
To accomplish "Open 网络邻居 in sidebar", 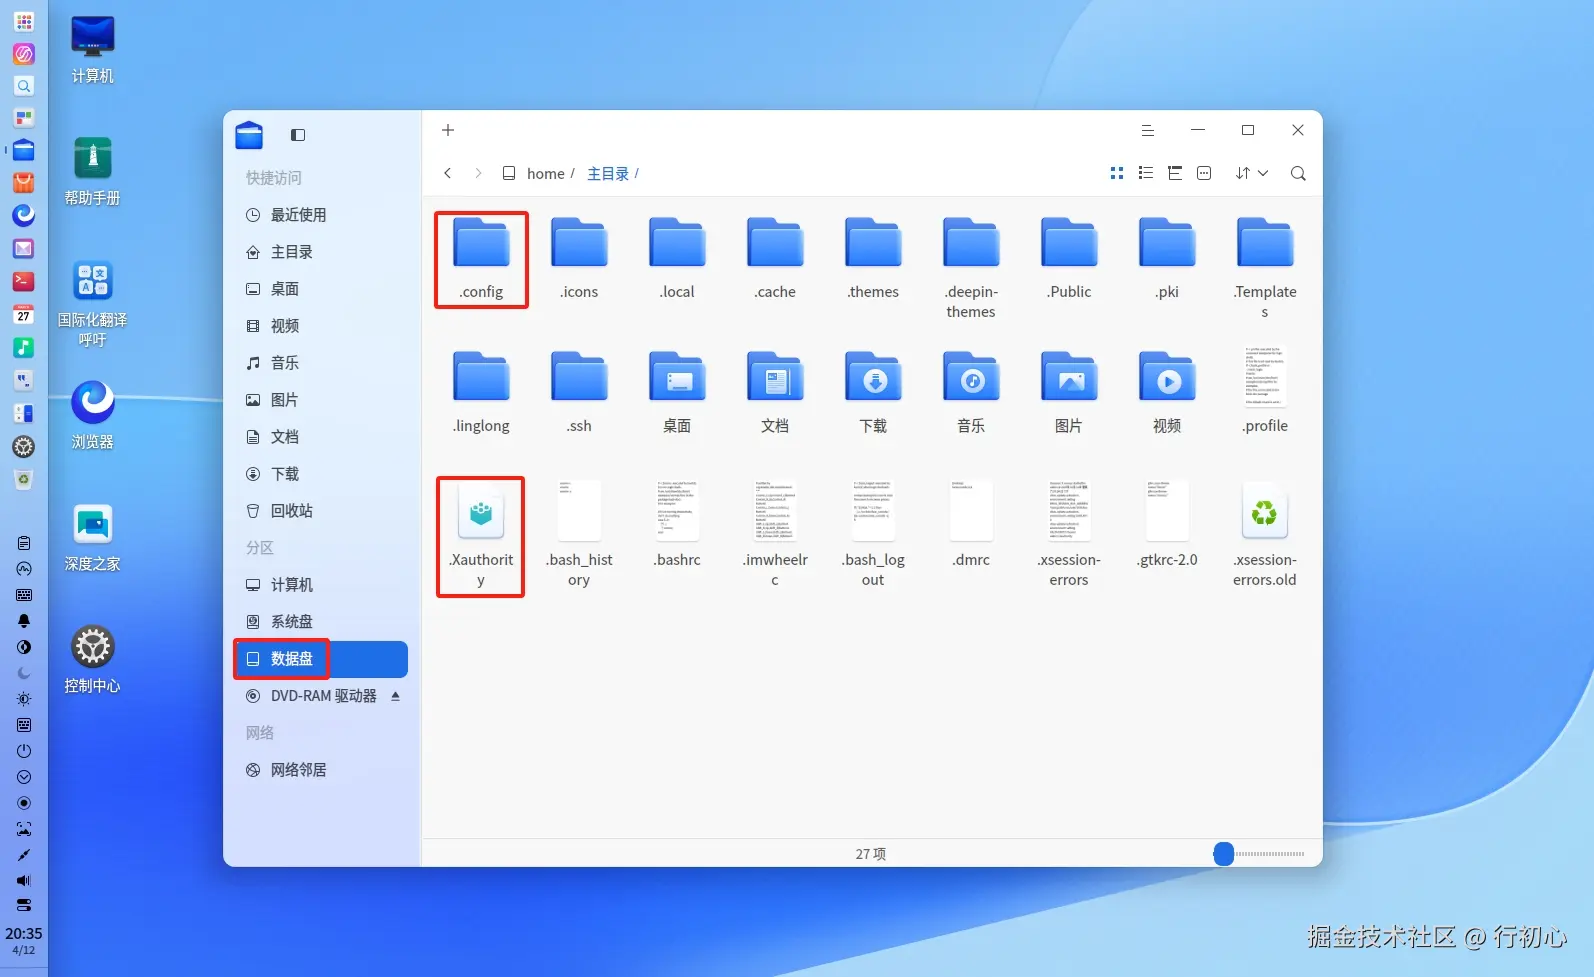I will [x=321, y=770].
